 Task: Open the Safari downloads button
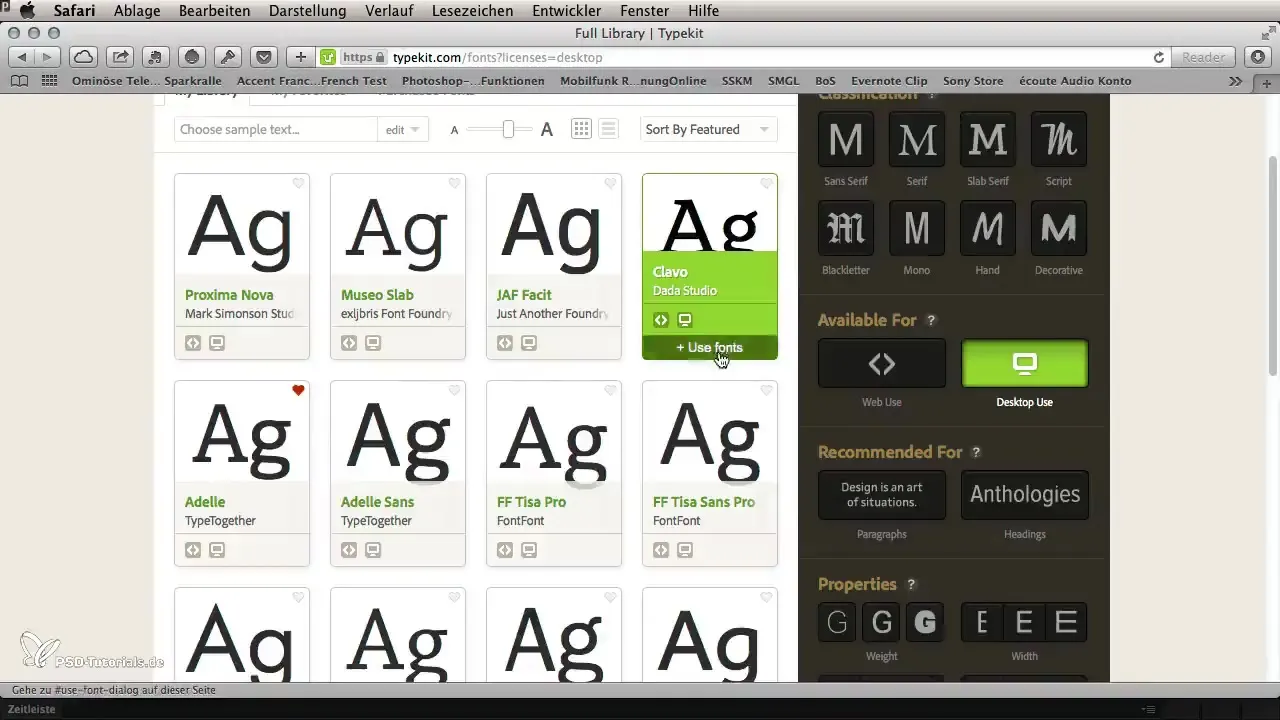click(1257, 57)
